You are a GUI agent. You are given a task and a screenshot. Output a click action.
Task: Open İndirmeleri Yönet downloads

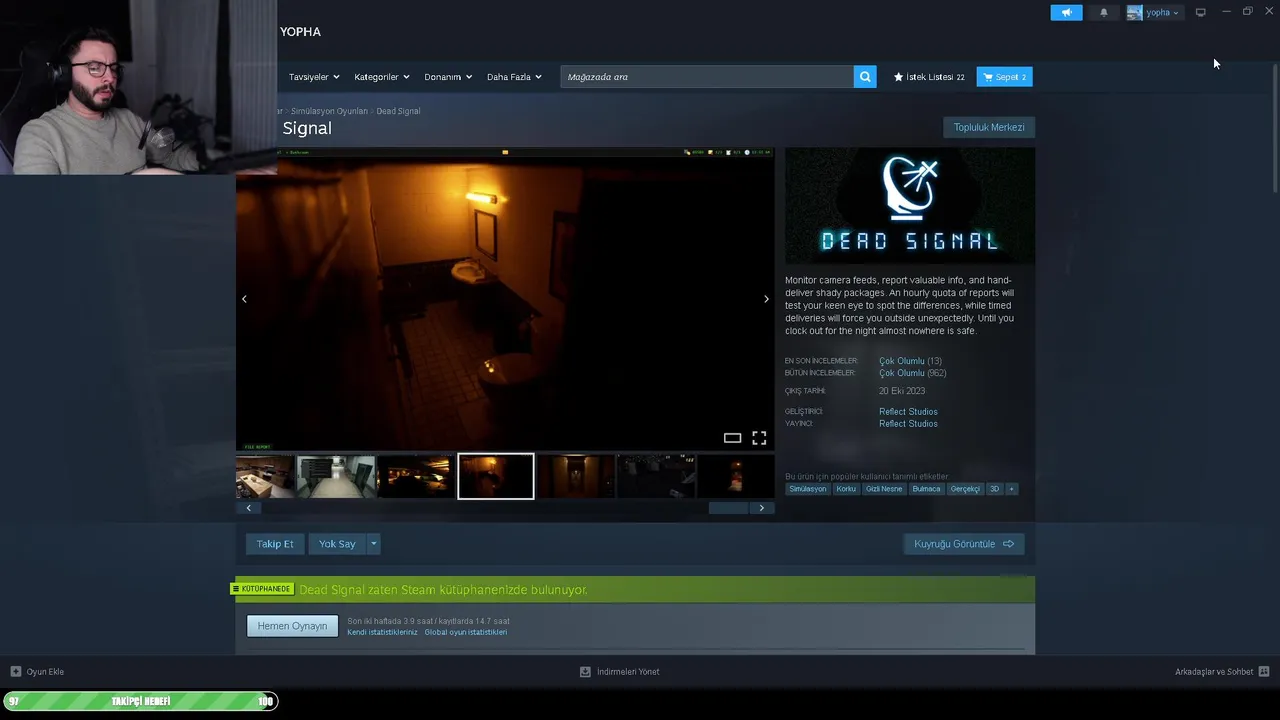tap(620, 672)
